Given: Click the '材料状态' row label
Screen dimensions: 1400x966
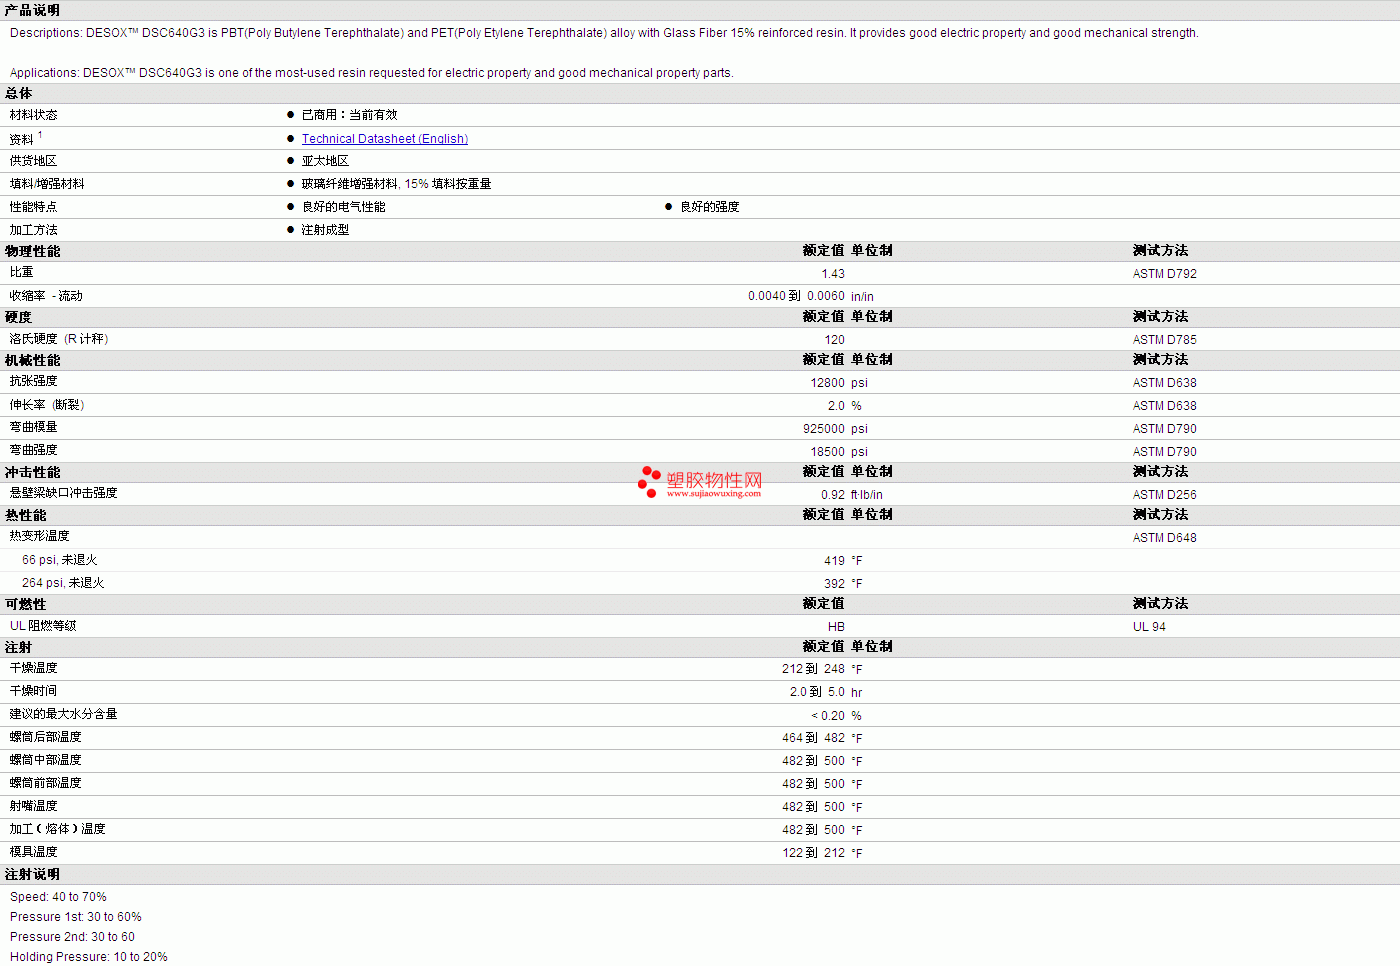Looking at the screenshot, I should click(34, 115).
